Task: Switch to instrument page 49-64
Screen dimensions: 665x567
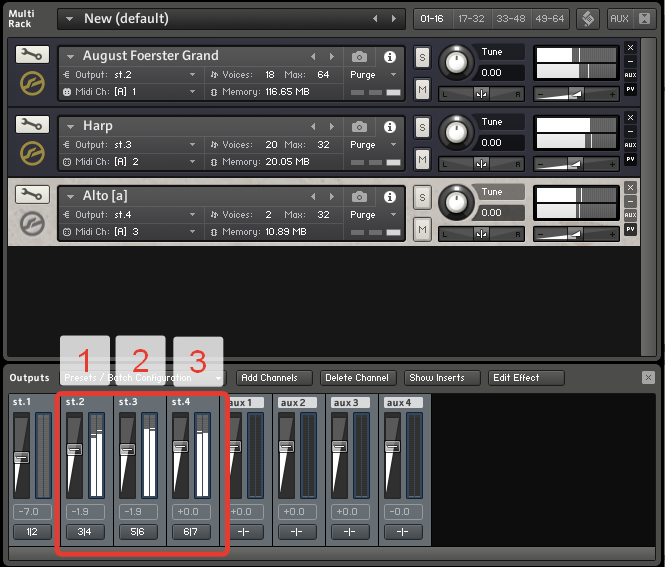Action: [550, 19]
